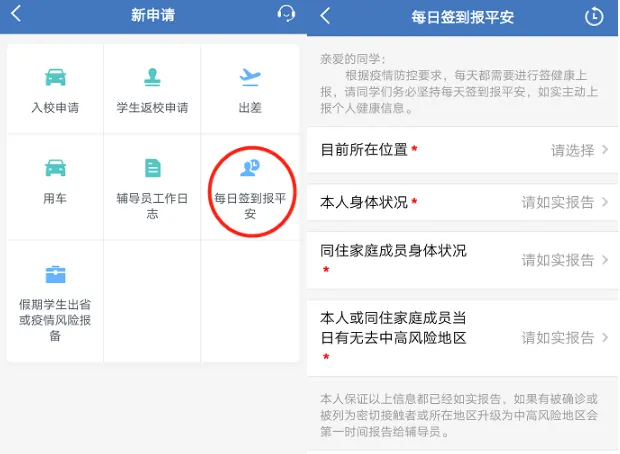Open customer service headset icon
Screen dimensions: 620x454
tap(286, 13)
